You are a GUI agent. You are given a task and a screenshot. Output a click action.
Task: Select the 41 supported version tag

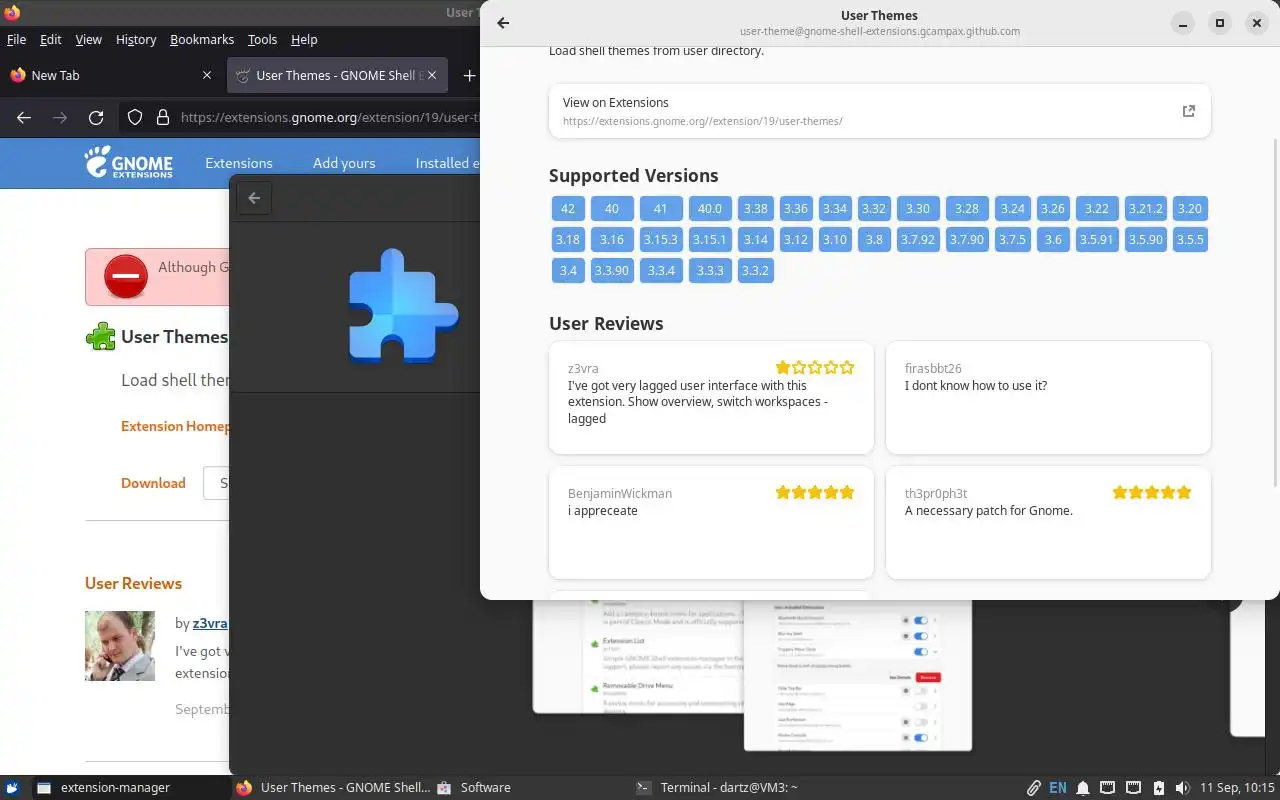pyautogui.click(x=660, y=209)
